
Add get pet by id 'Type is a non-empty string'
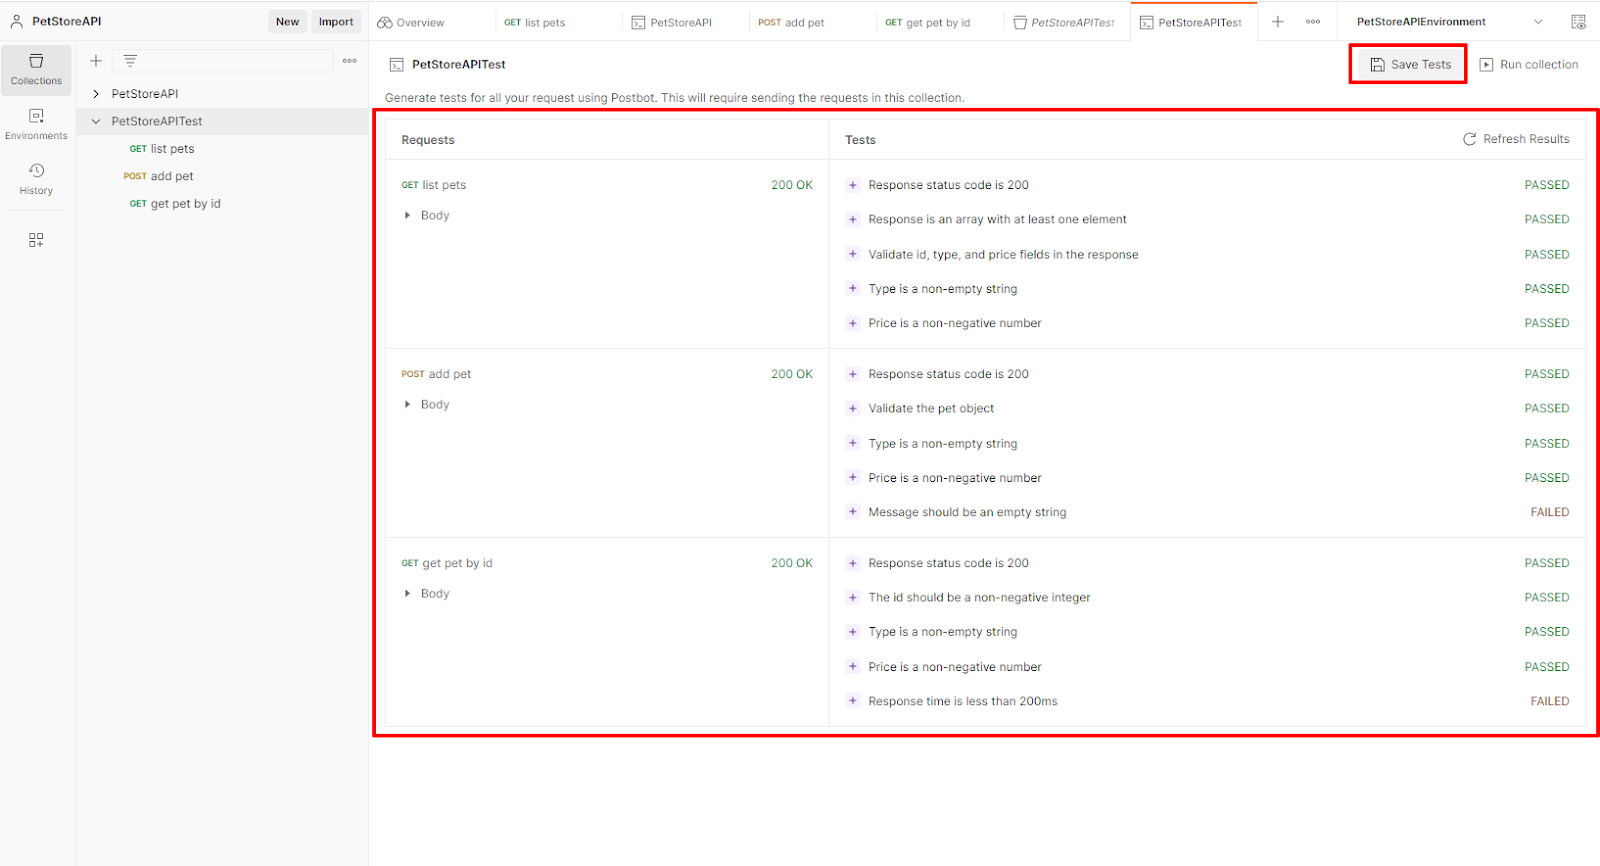(853, 632)
